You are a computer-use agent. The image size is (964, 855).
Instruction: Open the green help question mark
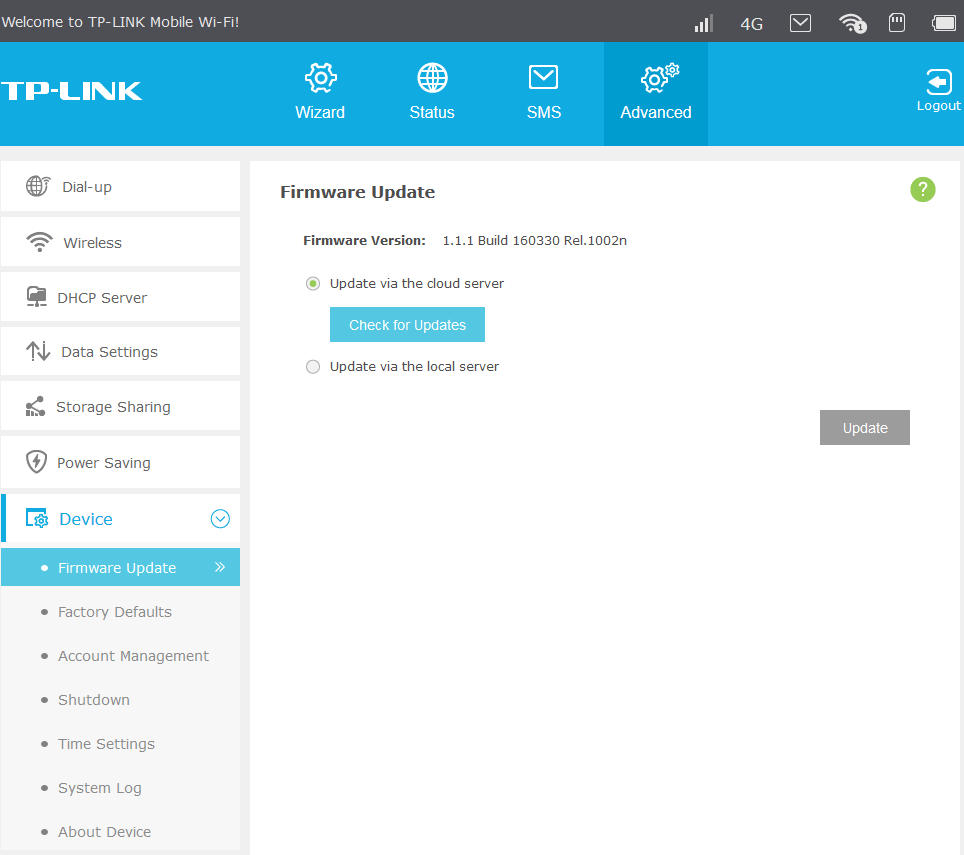pyautogui.click(x=922, y=189)
